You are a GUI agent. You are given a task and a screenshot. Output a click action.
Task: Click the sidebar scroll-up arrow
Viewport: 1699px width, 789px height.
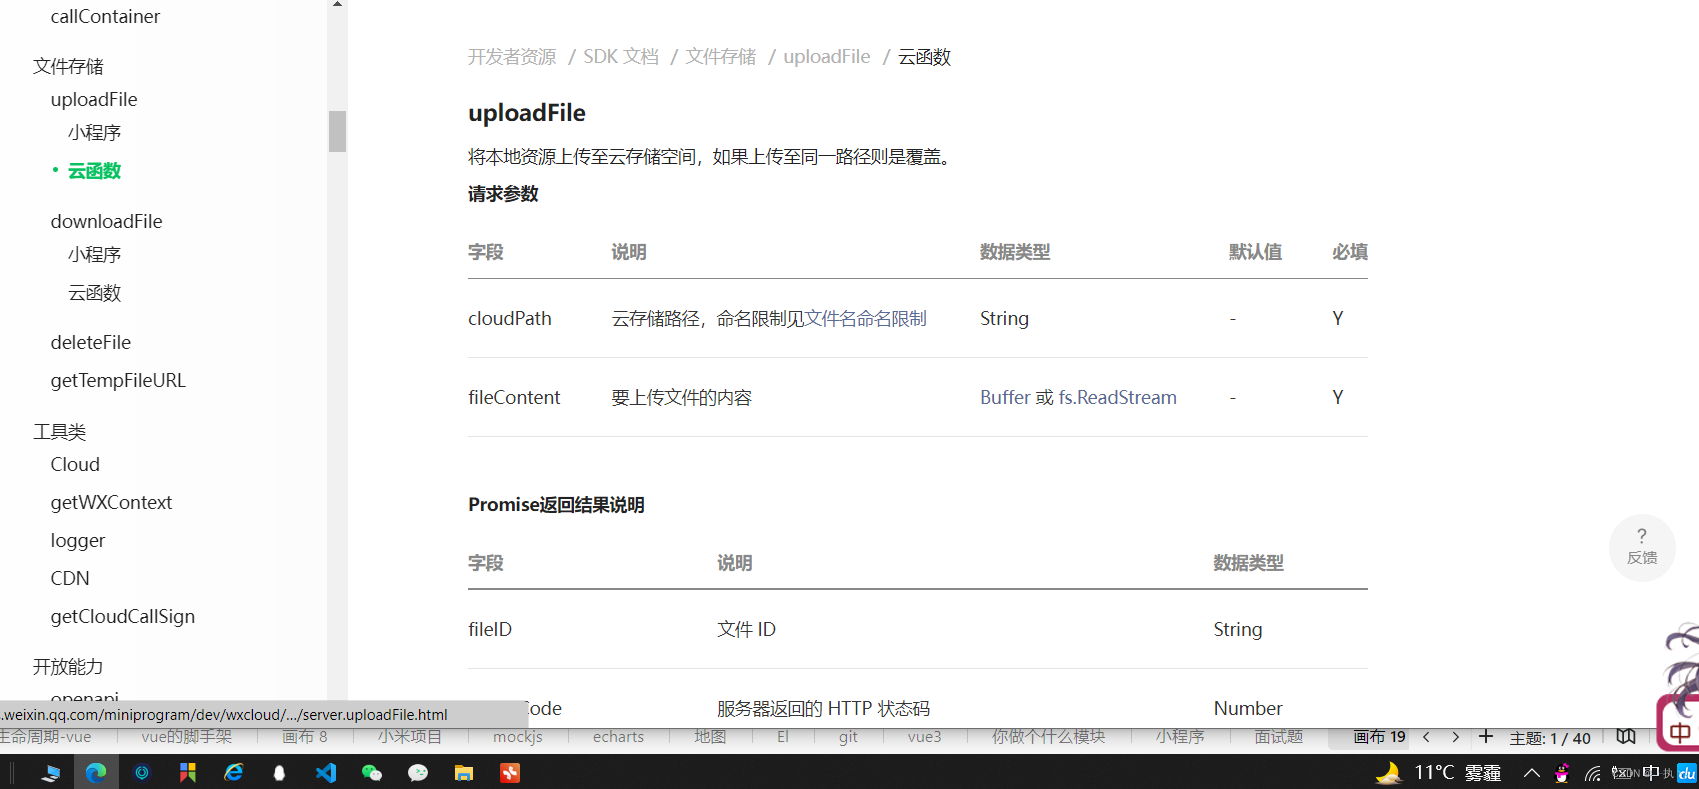pyautogui.click(x=337, y=5)
